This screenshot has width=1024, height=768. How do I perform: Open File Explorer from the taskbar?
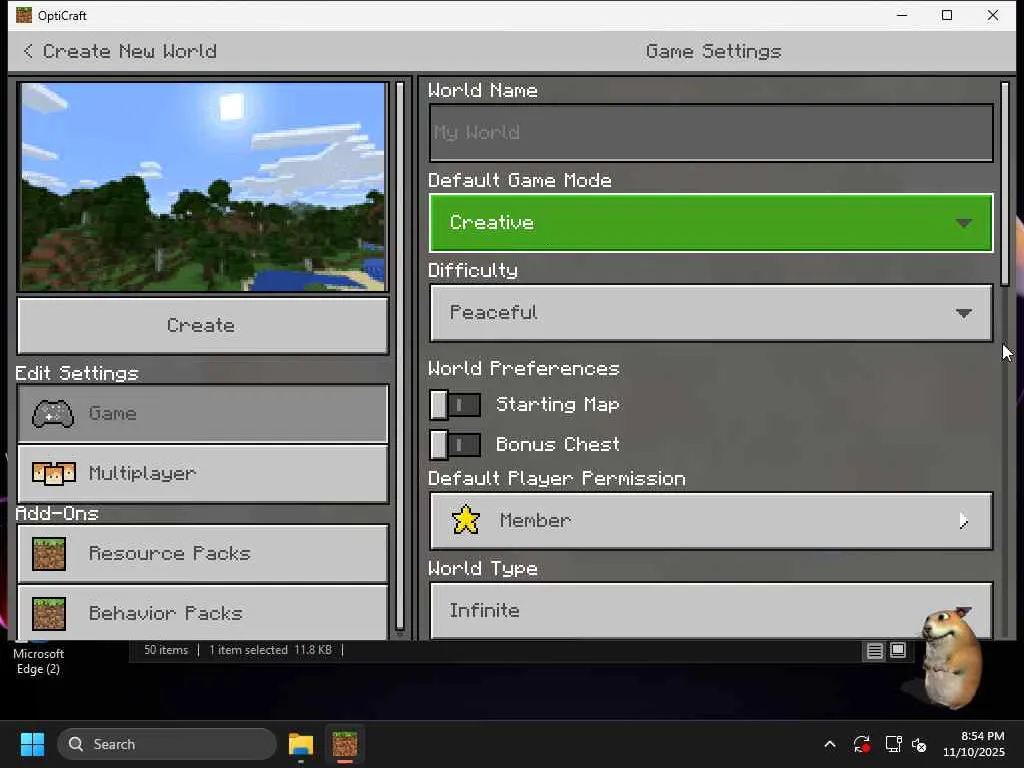coord(301,744)
